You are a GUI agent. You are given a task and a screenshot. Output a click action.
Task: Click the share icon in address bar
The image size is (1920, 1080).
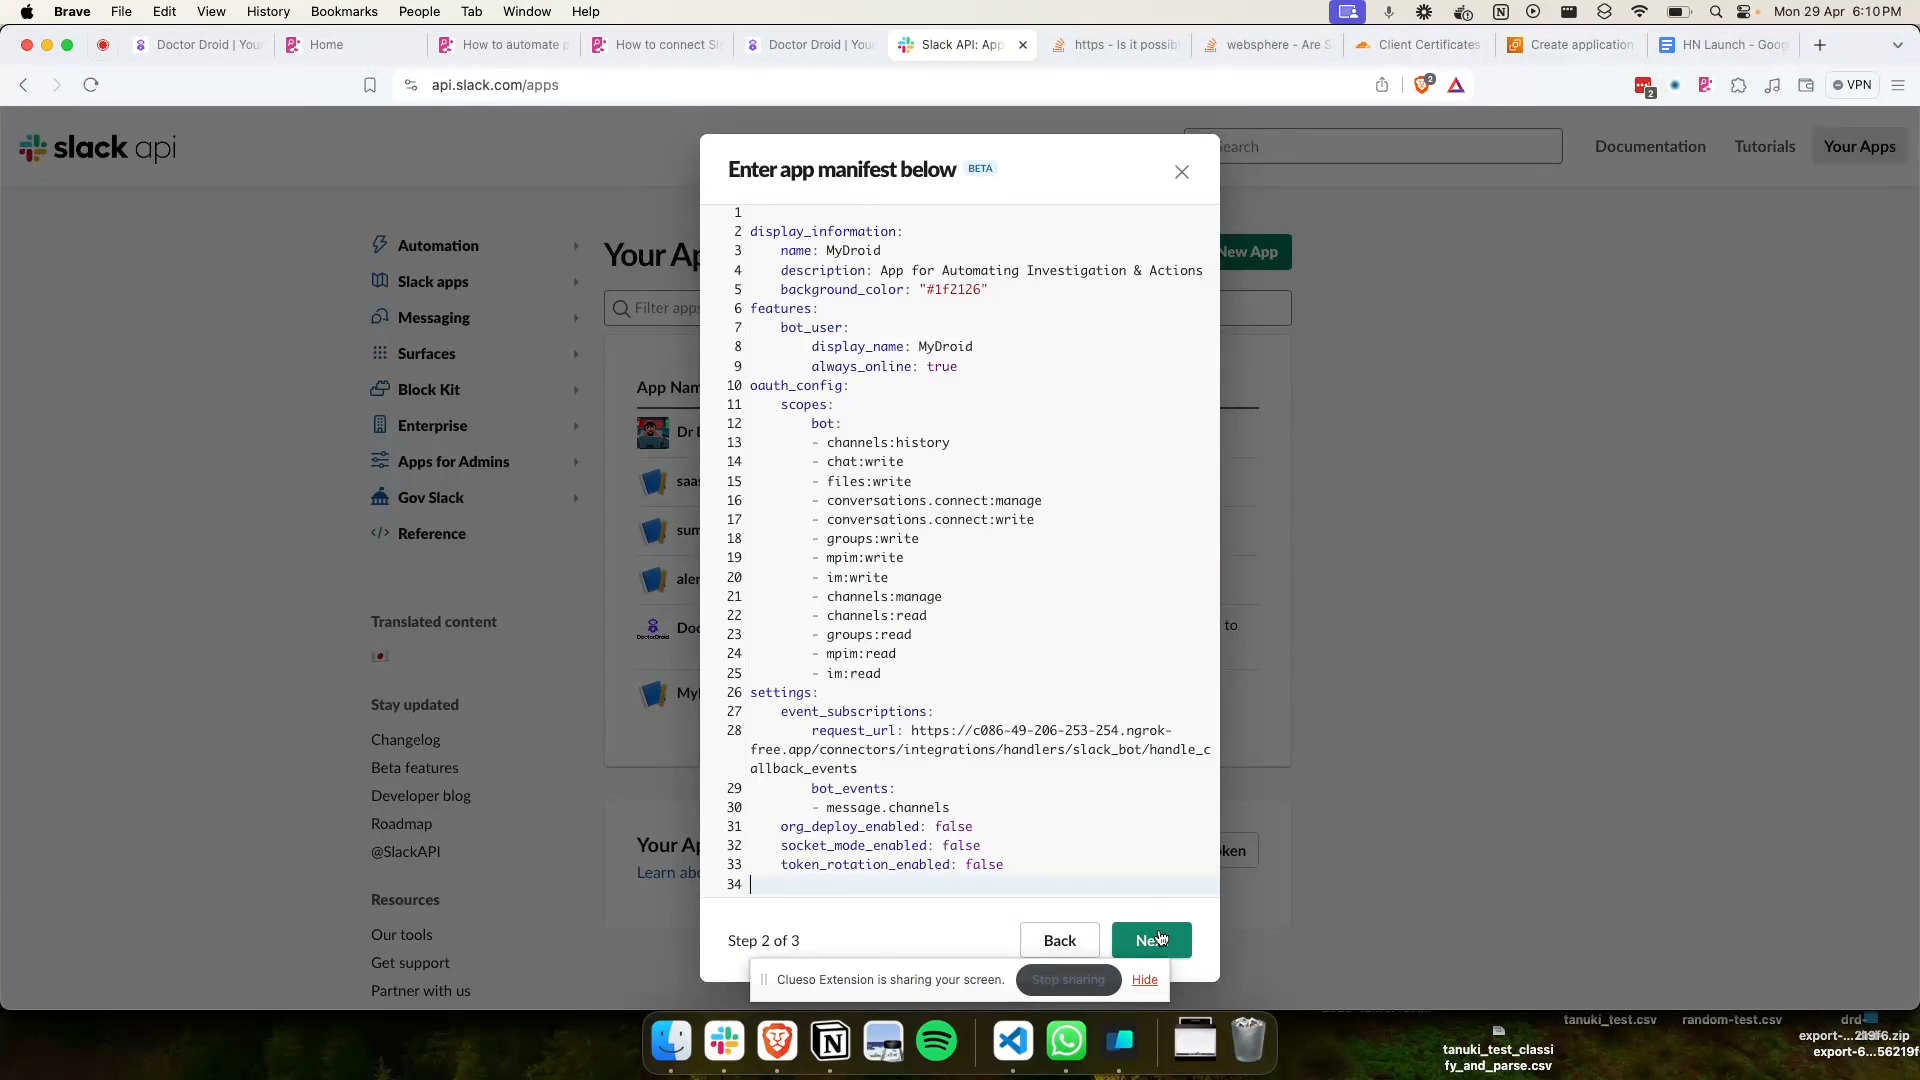(1382, 85)
